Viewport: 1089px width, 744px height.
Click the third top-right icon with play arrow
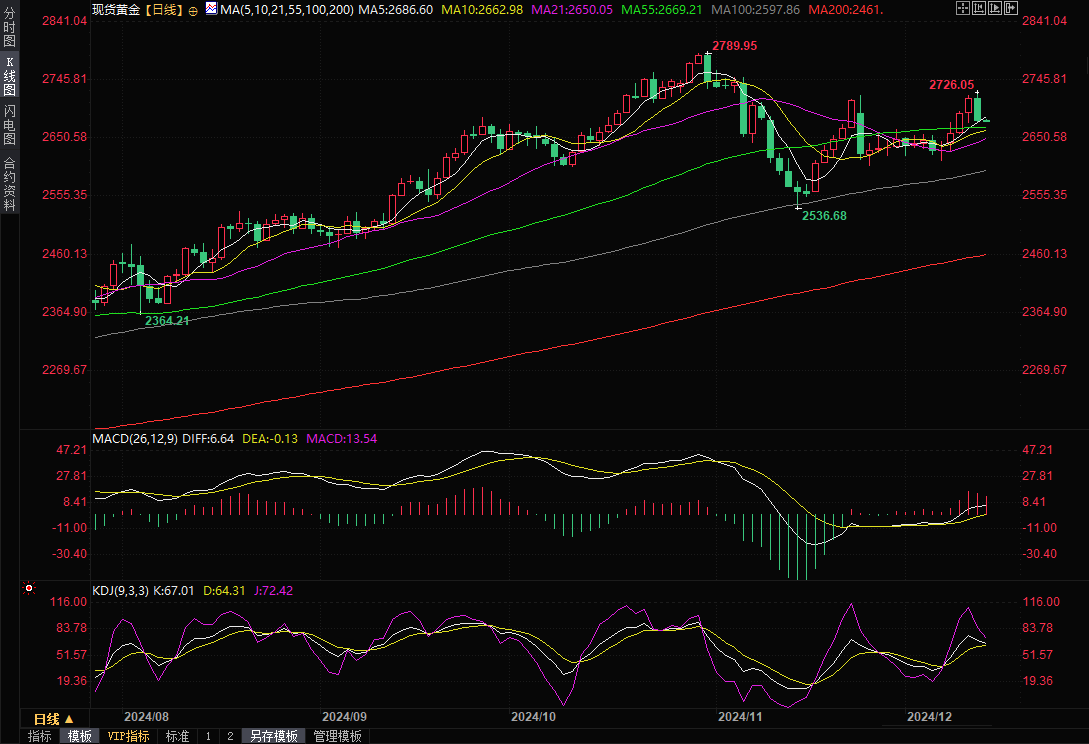tap(995, 8)
